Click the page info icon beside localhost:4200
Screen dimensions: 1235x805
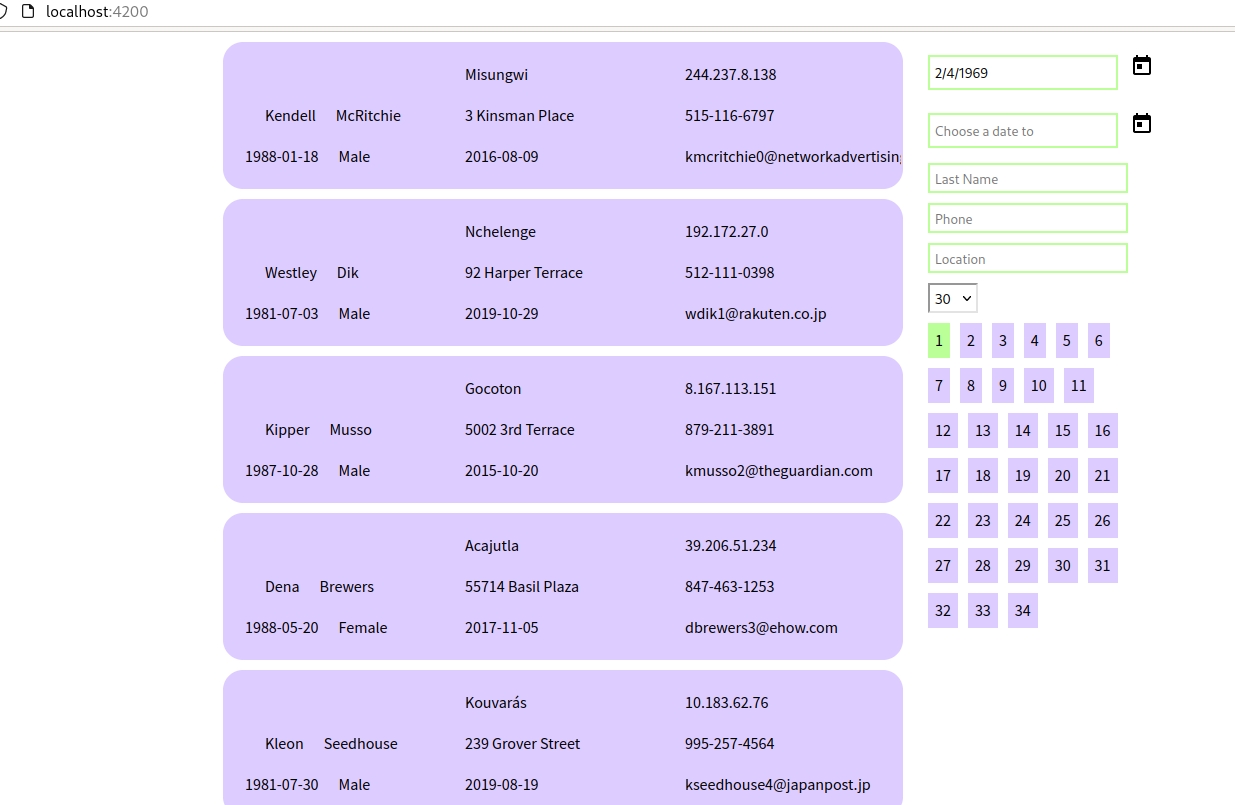pyautogui.click(x=27, y=12)
